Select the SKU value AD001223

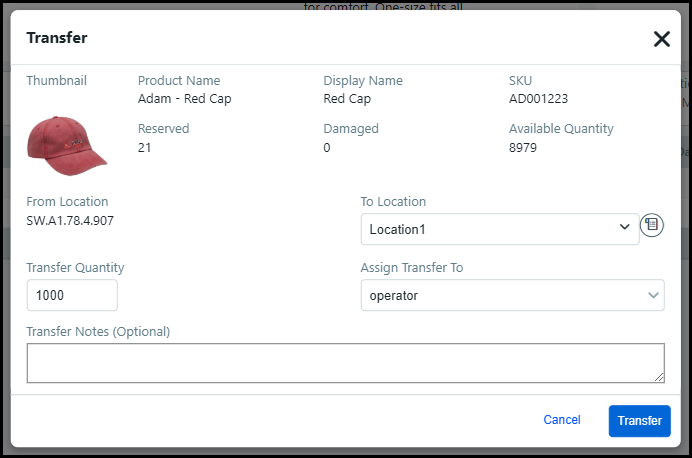(x=538, y=99)
